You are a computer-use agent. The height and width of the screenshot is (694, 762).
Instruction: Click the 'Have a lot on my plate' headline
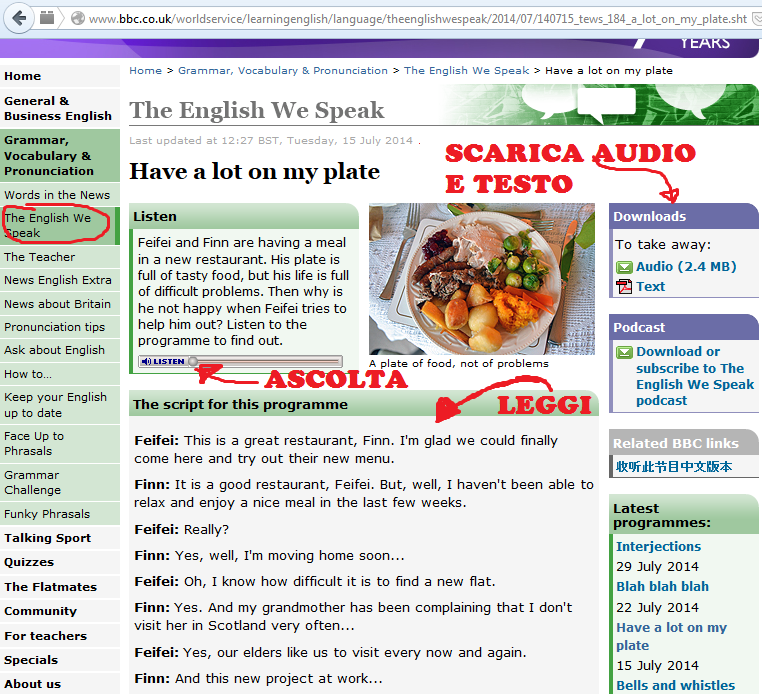[x=254, y=171]
